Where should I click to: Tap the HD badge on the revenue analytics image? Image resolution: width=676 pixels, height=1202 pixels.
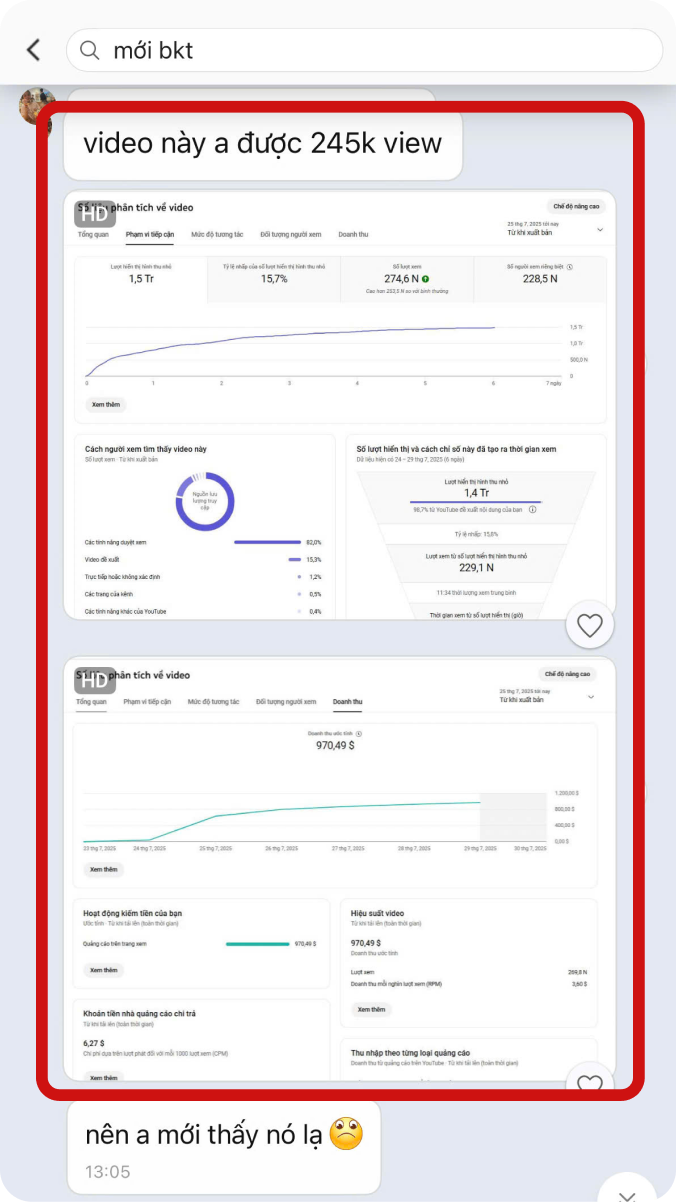[x=93, y=681]
